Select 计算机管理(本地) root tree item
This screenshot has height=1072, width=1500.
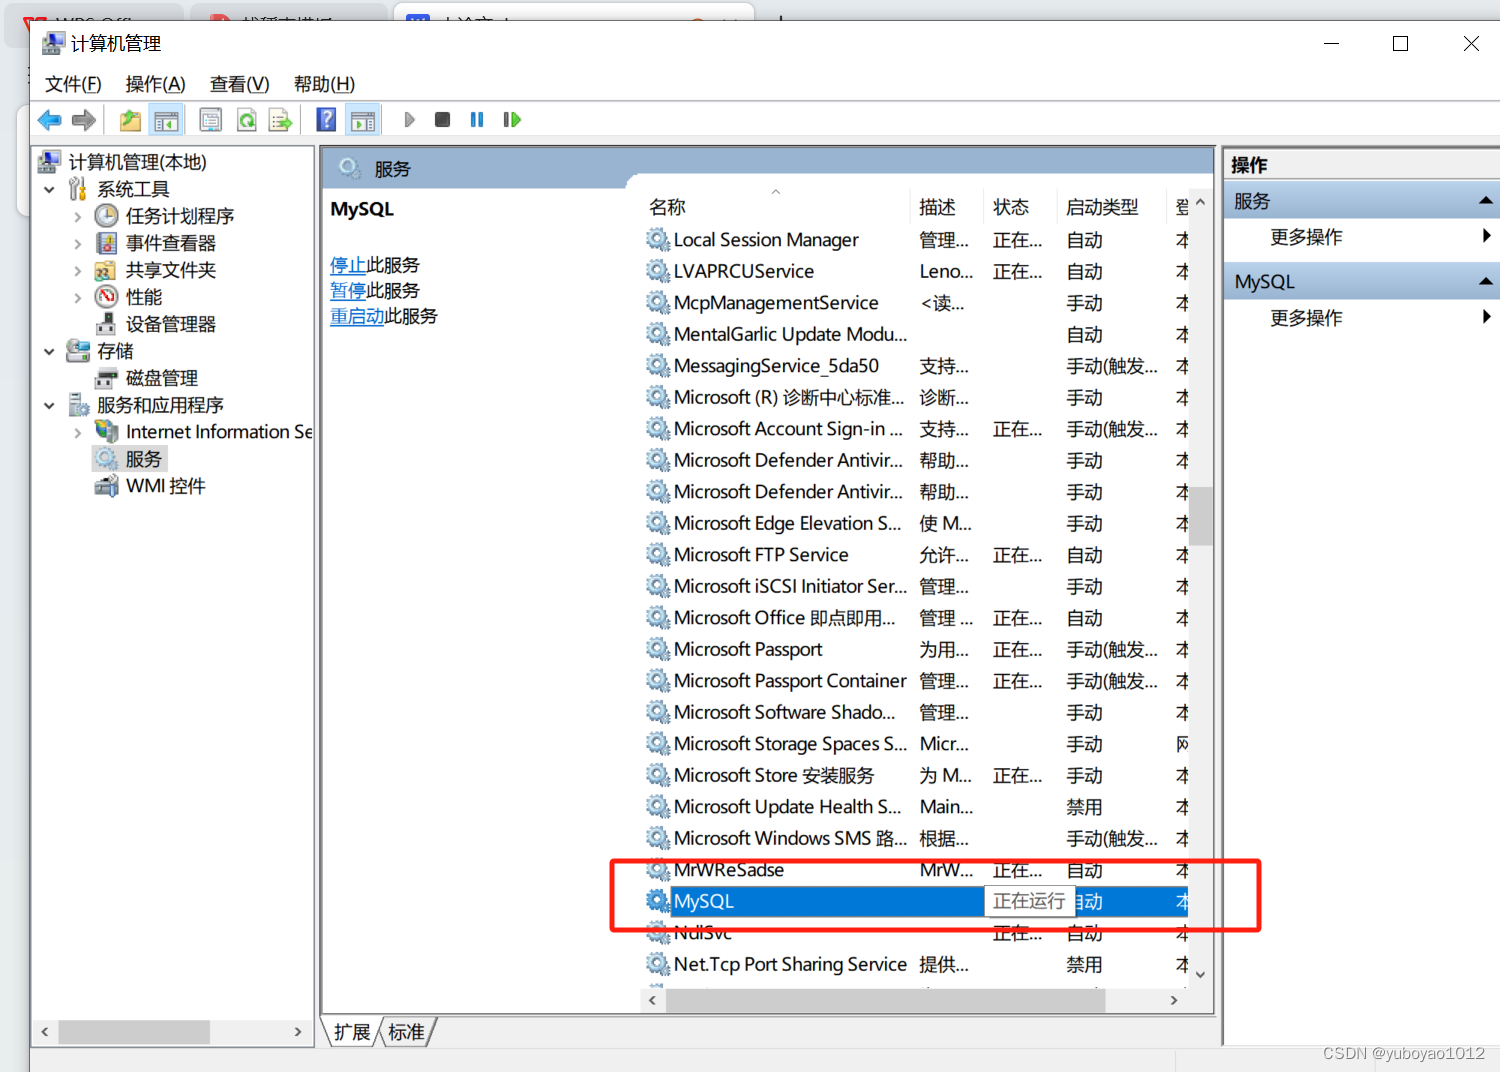tap(137, 162)
